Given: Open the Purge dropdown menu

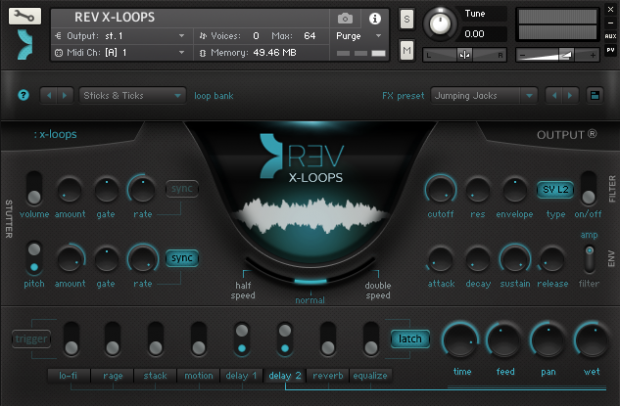Looking at the screenshot, I should click(359, 36).
